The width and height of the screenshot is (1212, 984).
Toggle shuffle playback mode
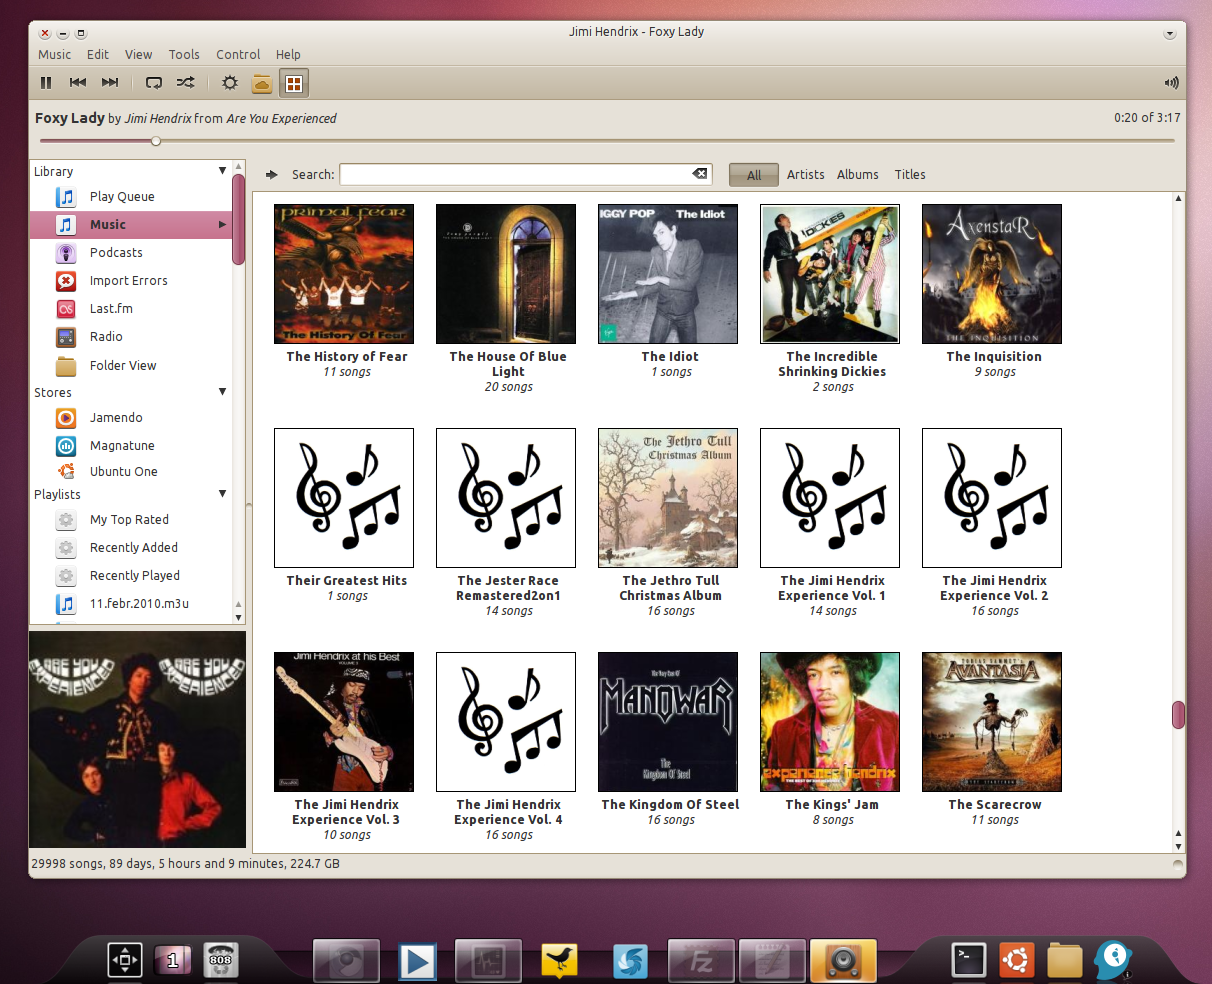click(186, 83)
